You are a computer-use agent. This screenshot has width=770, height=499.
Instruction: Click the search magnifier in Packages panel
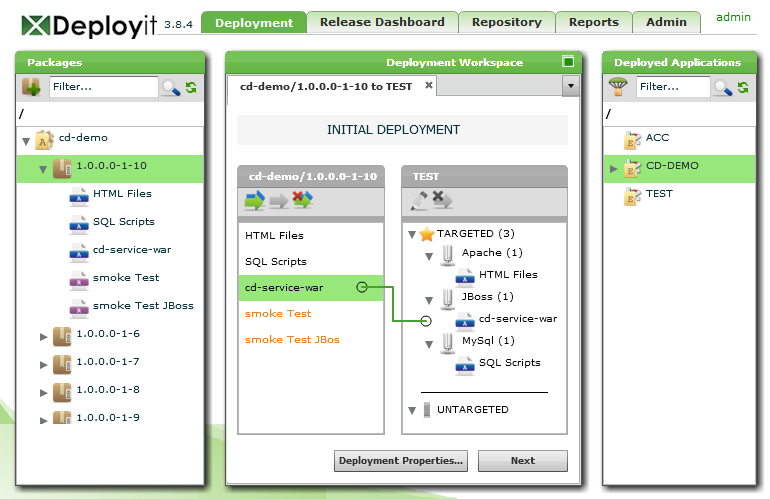tap(170, 88)
